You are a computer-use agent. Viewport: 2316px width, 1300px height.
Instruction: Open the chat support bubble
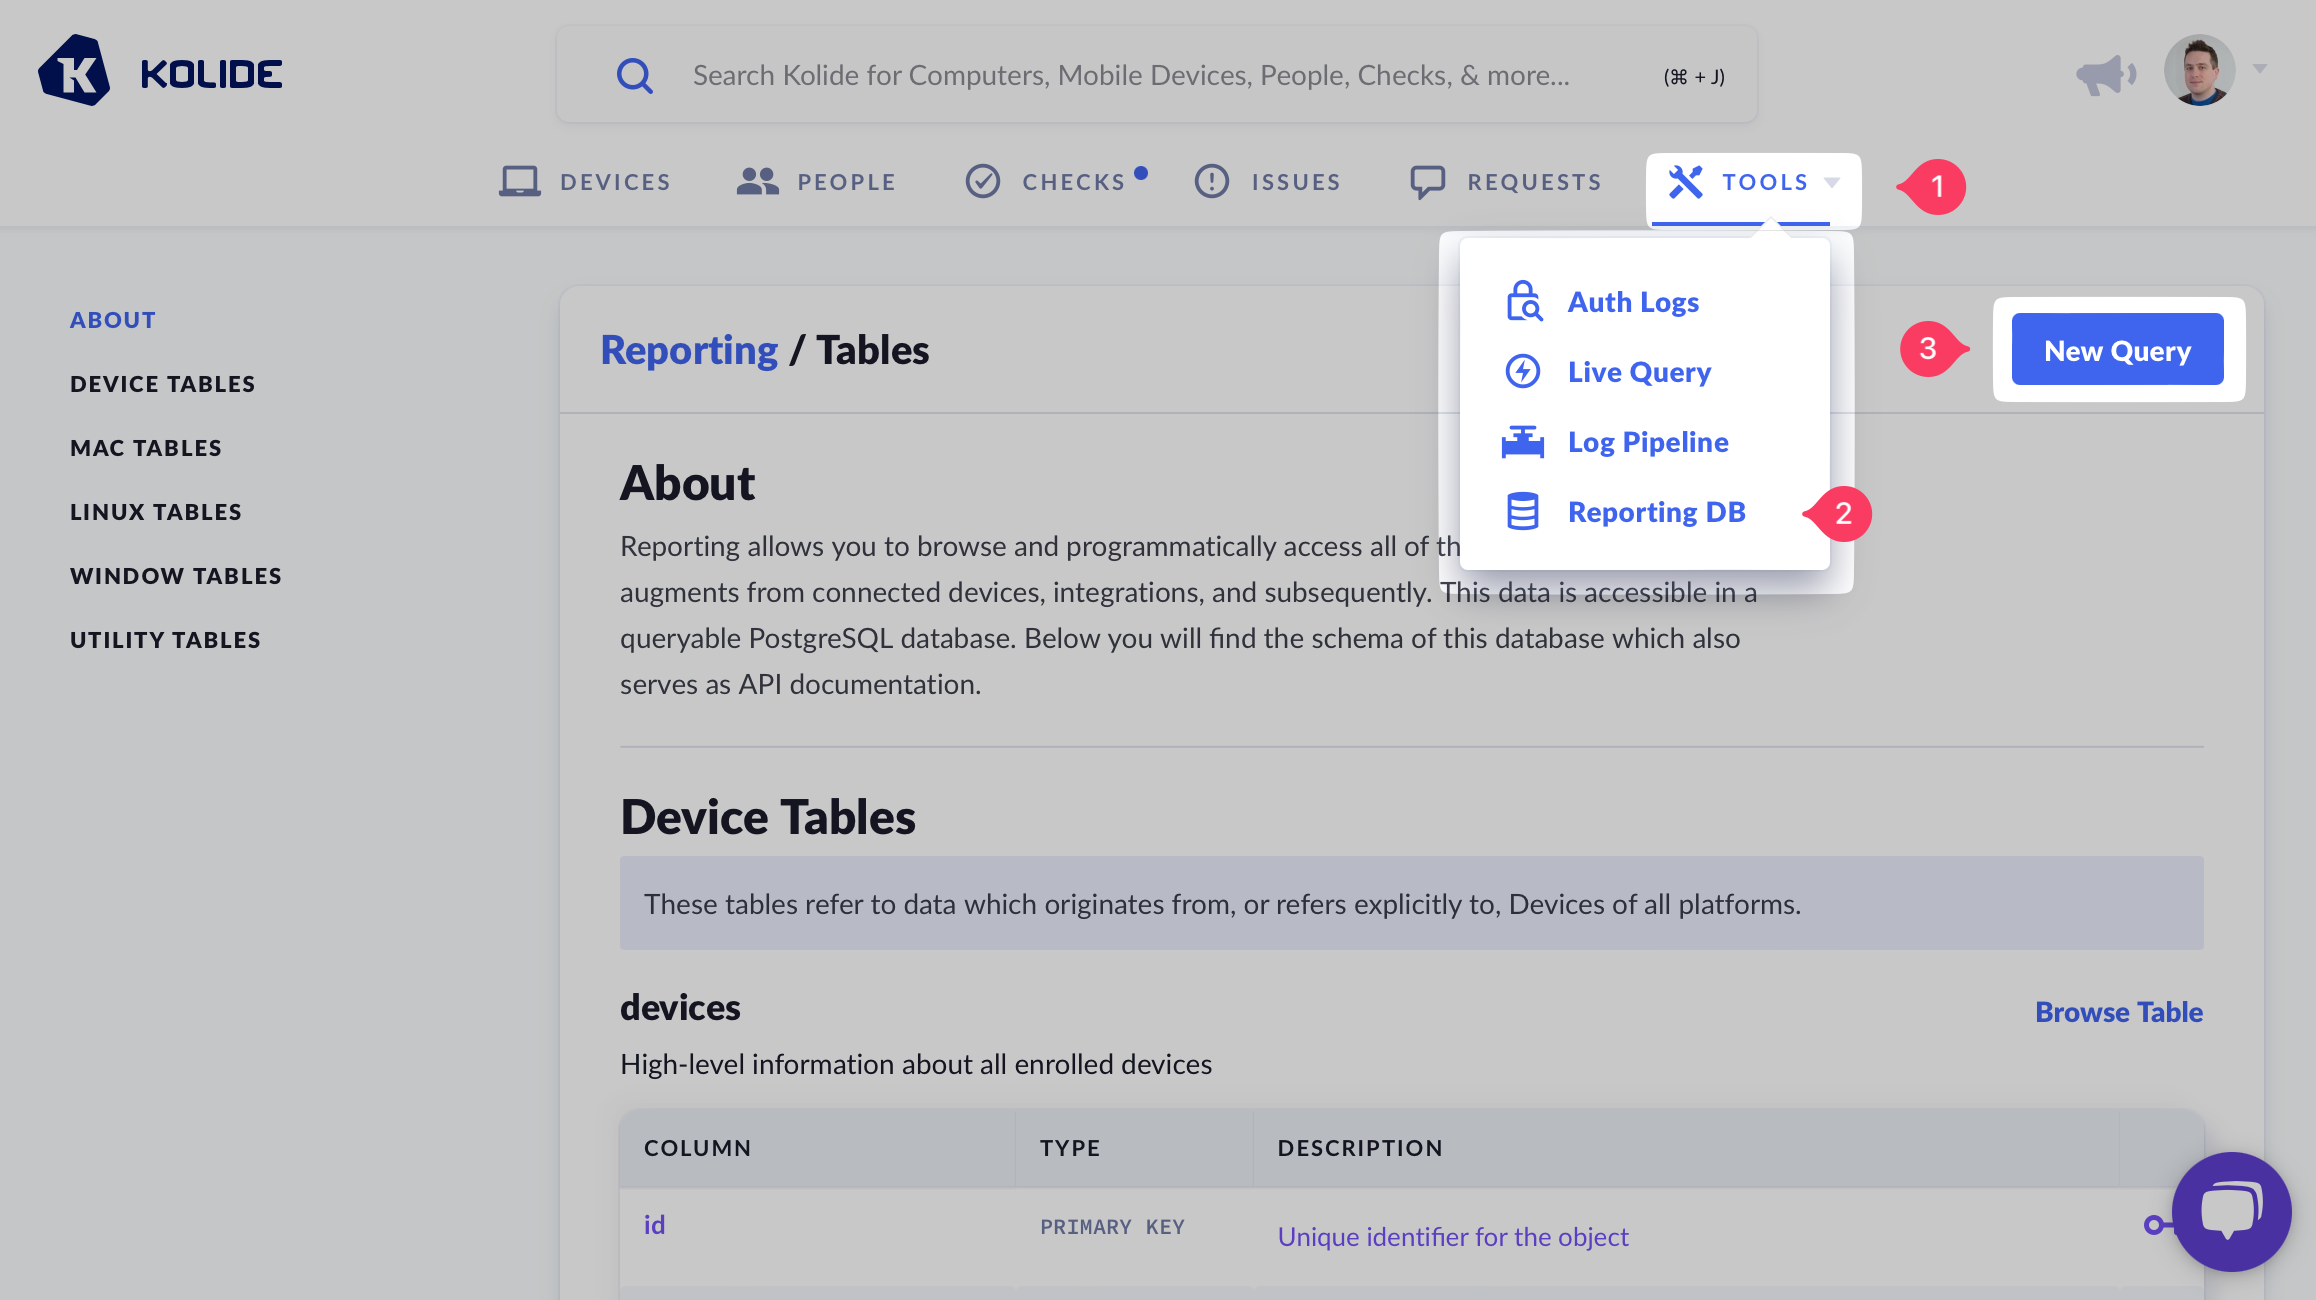pos(2230,1211)
